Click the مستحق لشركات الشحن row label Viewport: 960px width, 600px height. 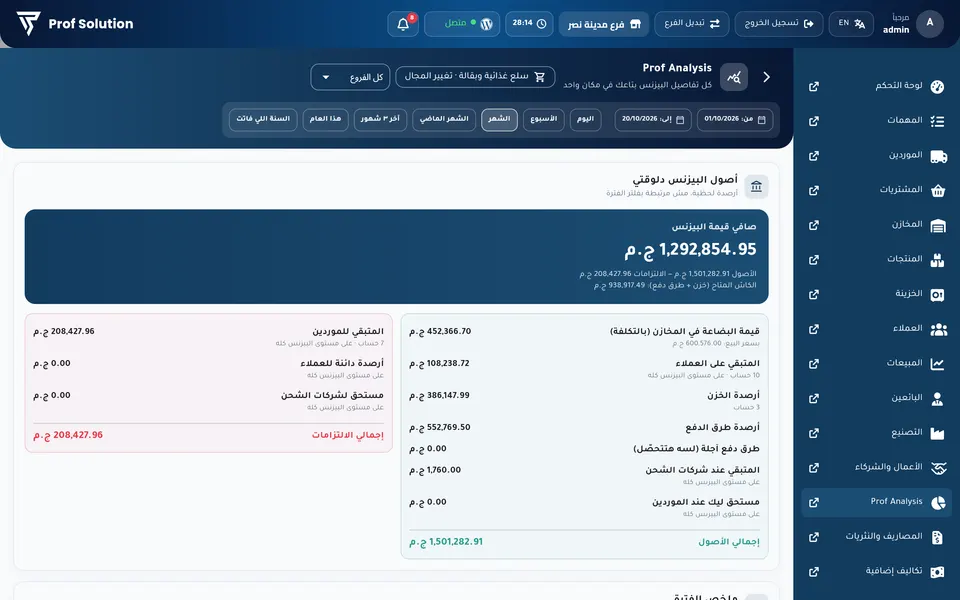332,396
